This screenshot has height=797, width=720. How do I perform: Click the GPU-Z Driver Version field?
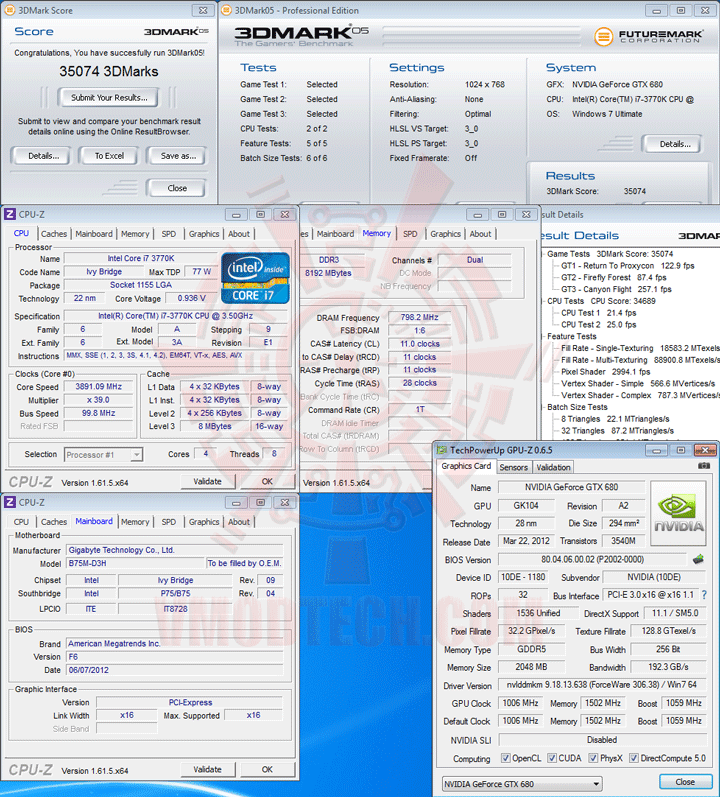[602, 685]
